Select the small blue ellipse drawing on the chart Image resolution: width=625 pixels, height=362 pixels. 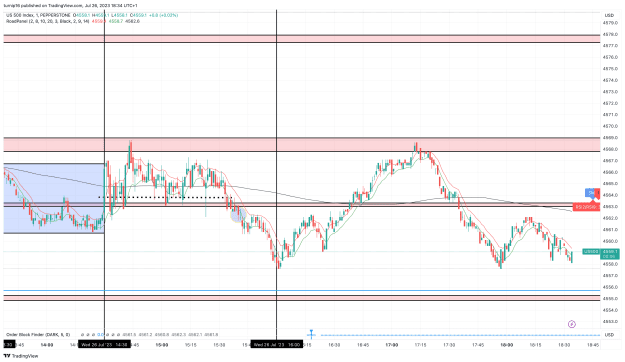tap(238, 215)
